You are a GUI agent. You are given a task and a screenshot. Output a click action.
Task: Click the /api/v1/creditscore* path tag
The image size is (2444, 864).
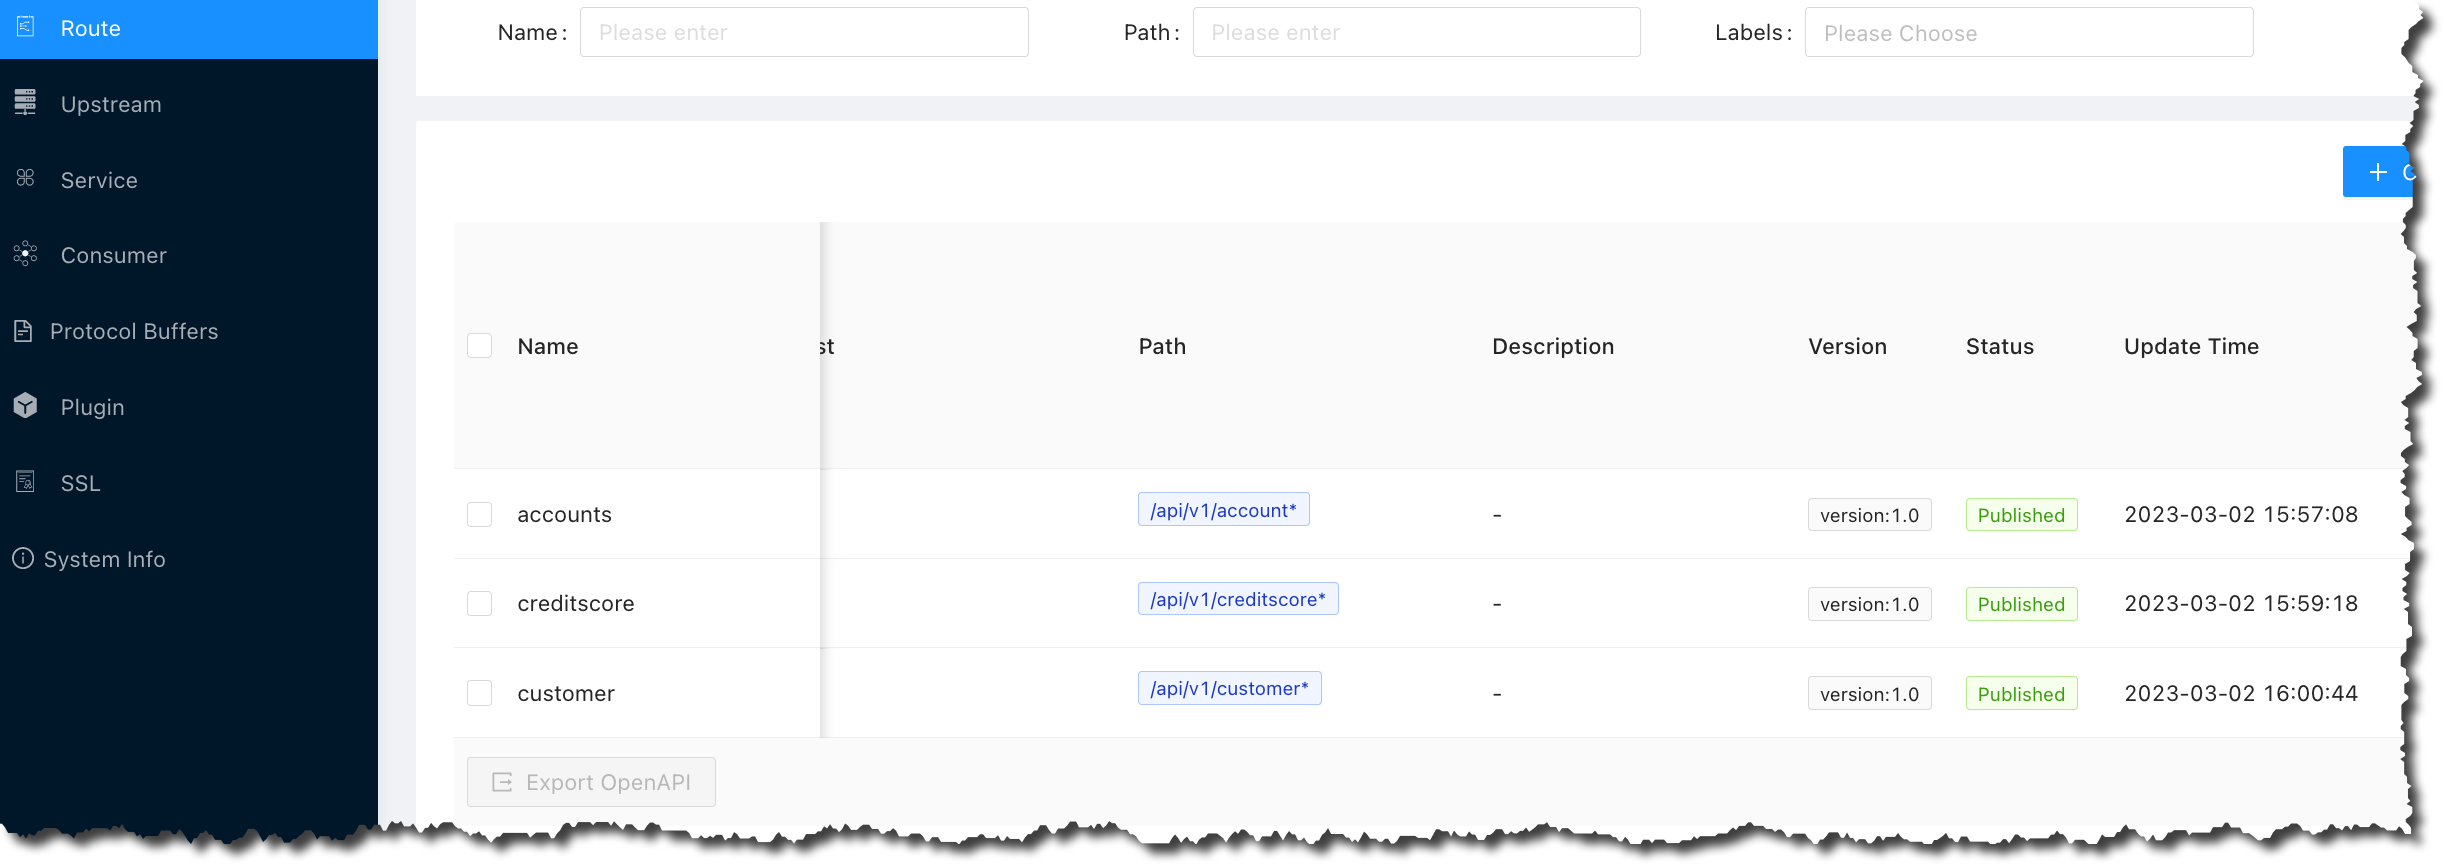tap(1237, 599)
